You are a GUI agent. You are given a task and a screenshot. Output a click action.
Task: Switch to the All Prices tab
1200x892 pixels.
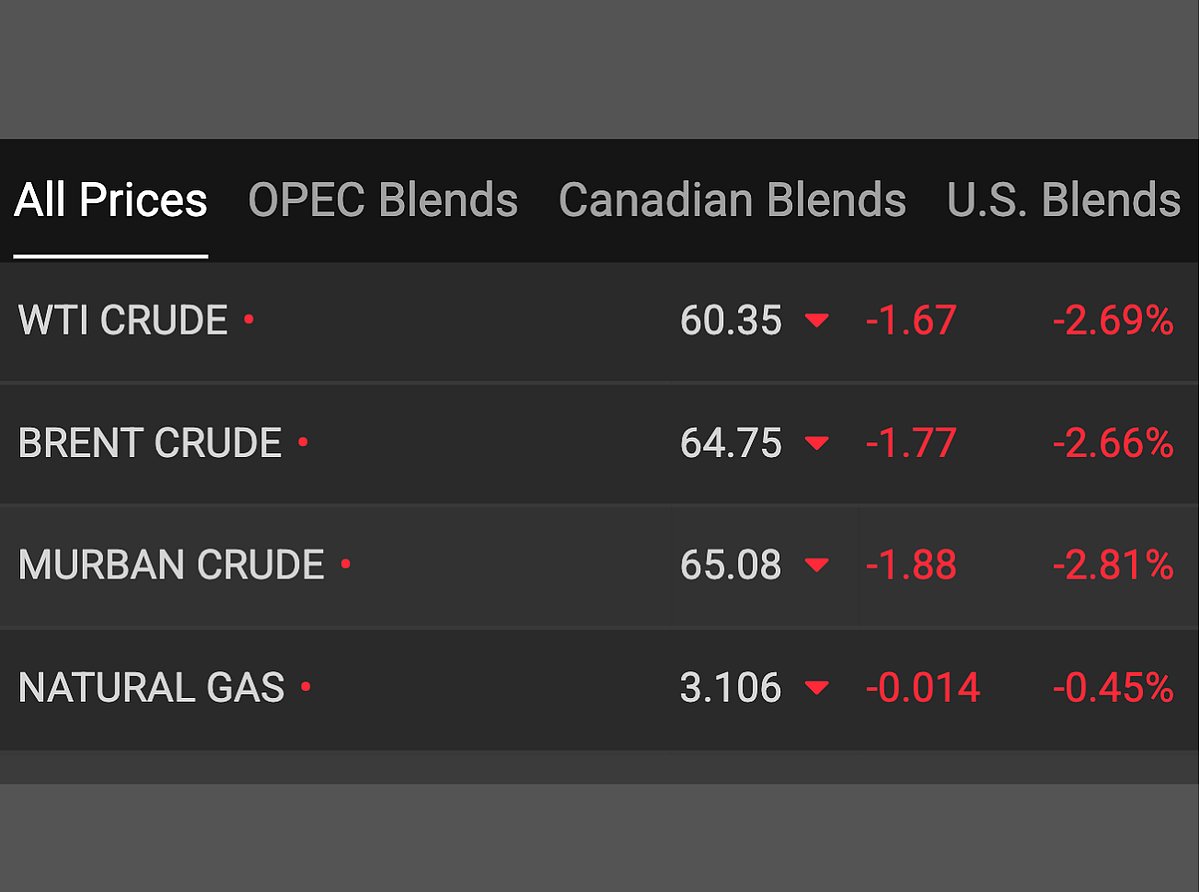110,200
